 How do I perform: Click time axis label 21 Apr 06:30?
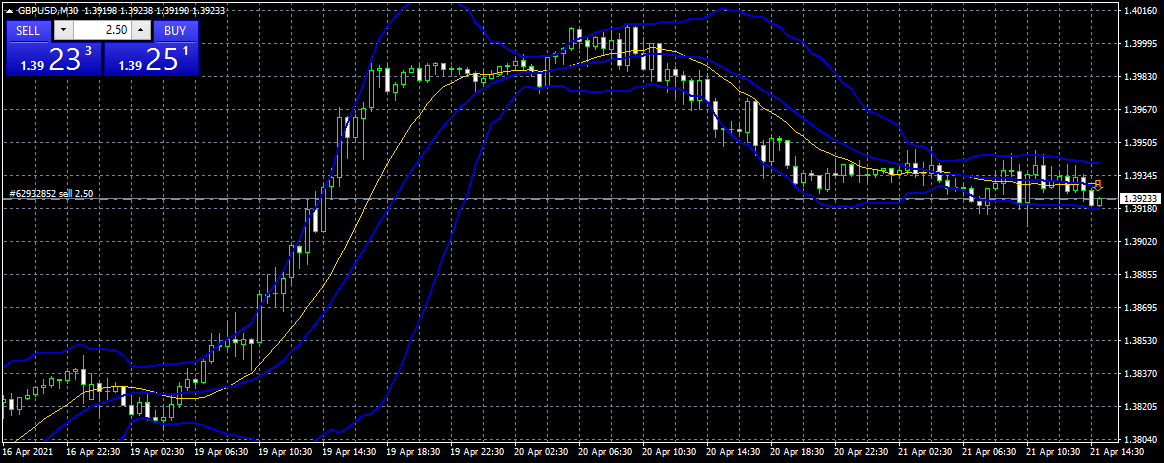pos(988,451)
